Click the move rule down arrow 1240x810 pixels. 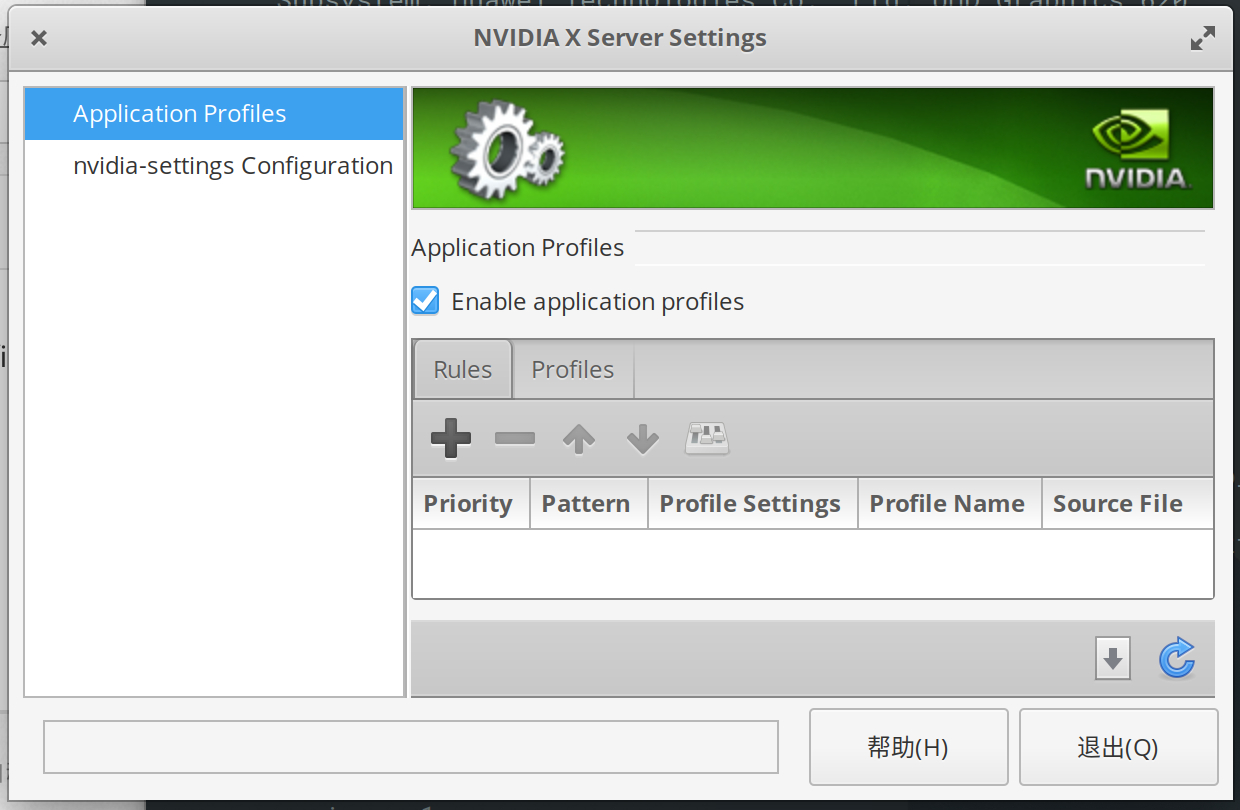coord(643,438)
